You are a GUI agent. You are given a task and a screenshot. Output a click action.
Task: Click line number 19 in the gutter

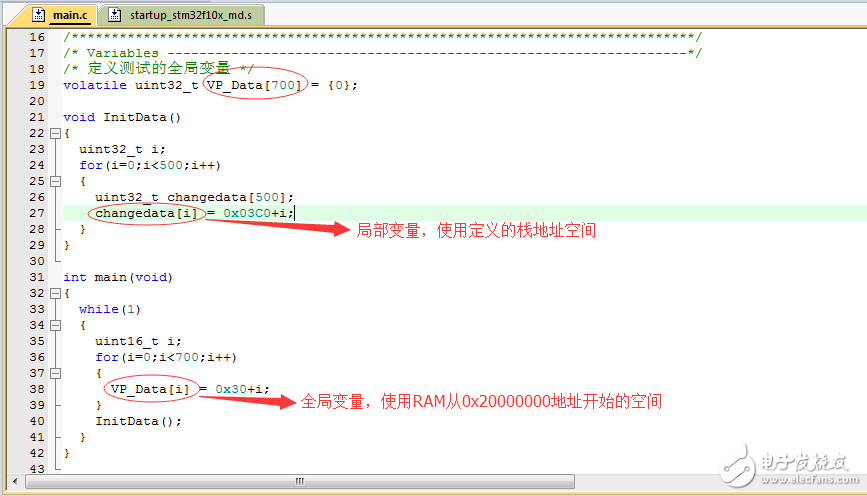[x=37, y=85]
